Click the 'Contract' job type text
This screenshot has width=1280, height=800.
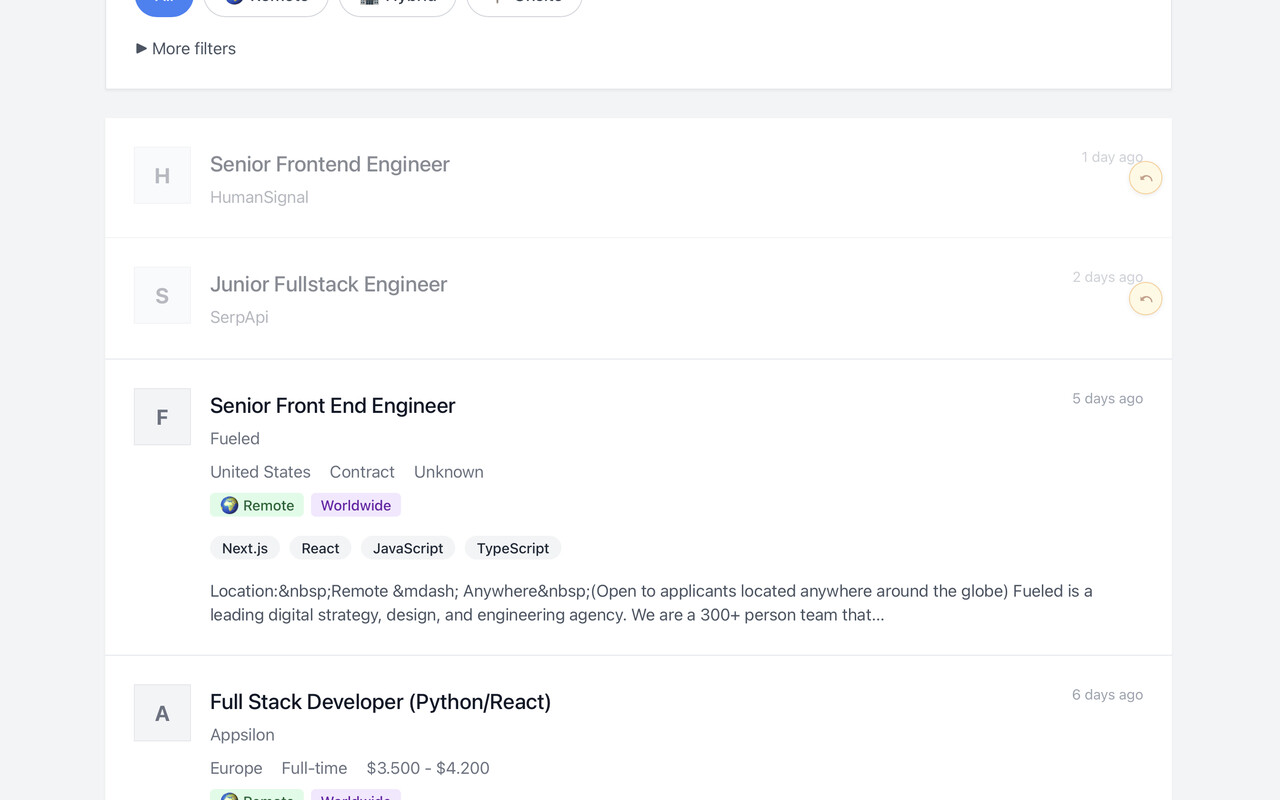[x=362, y=472]
